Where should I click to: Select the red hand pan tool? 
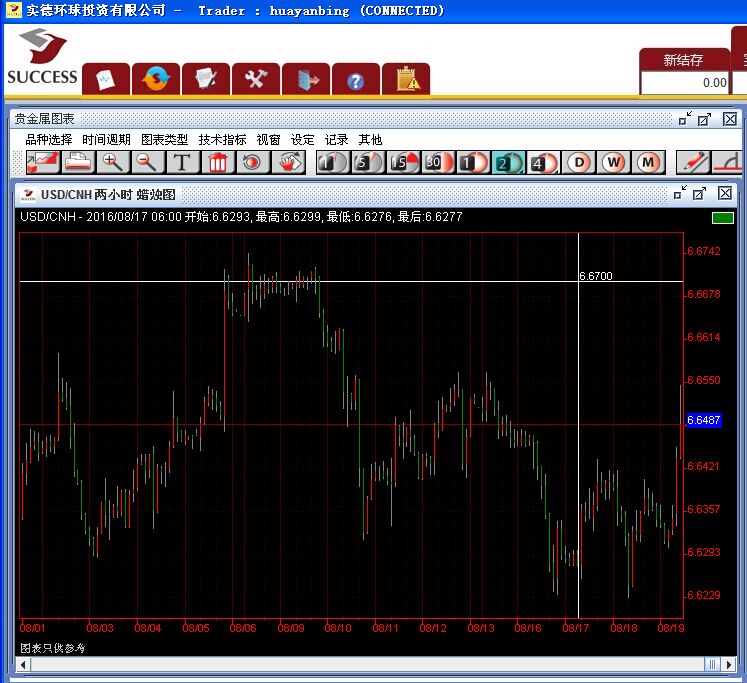pos(288,163)
